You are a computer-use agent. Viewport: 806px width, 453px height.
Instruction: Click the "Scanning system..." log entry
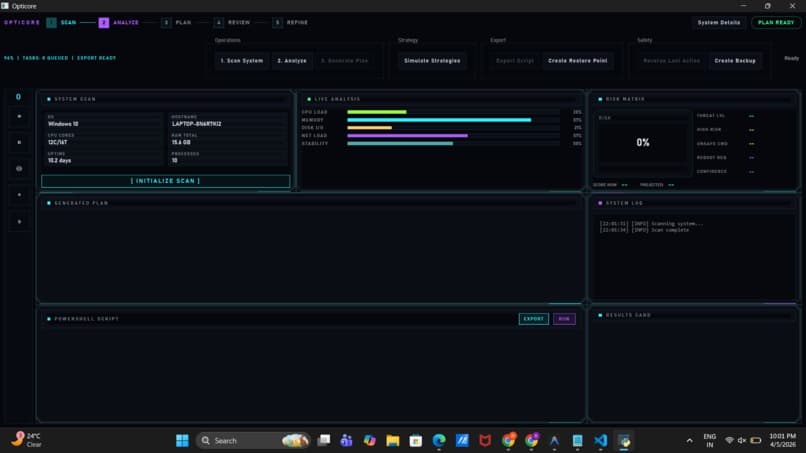pos(651,224)
